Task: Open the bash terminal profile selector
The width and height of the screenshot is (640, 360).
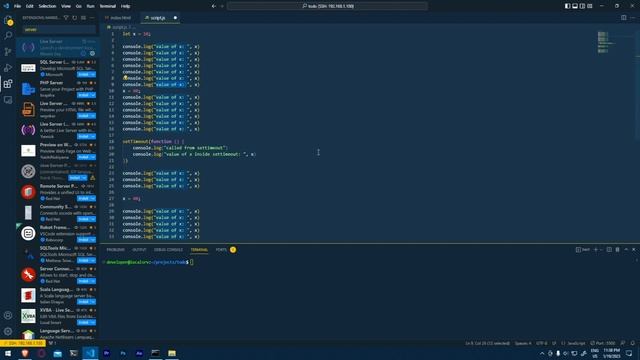Action: pos(583,249)
